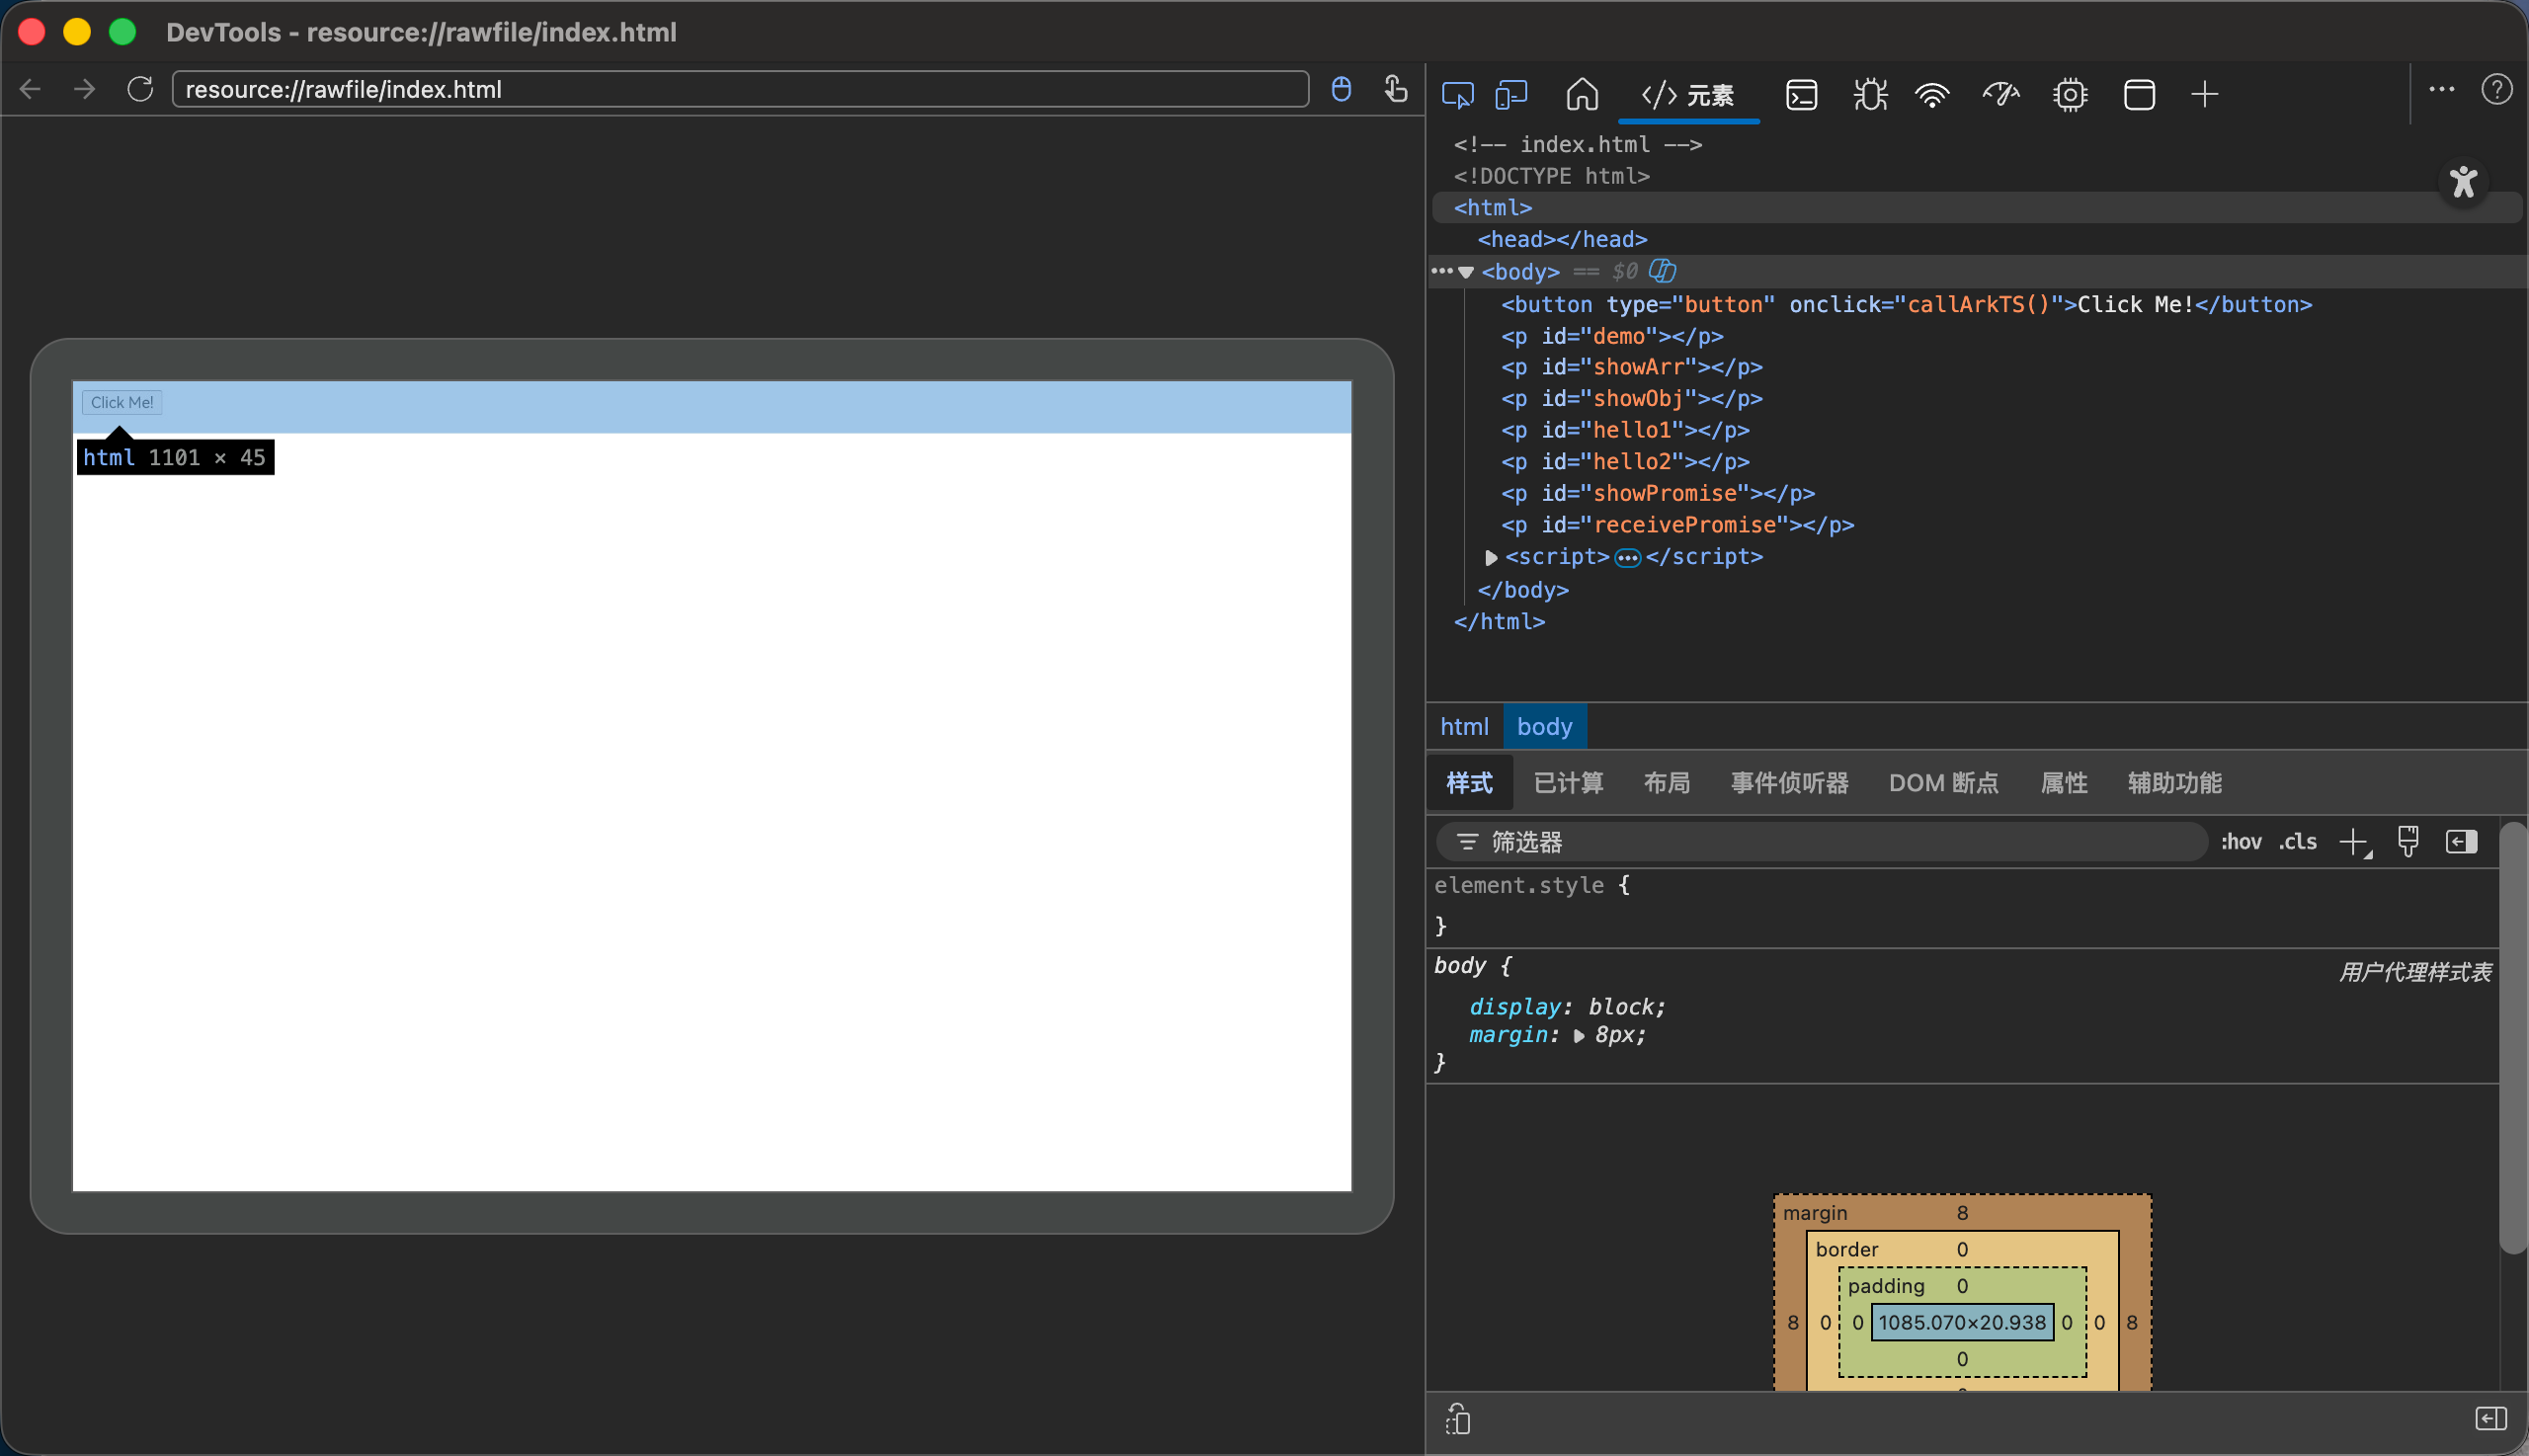This screenshot has width=2529, height=1456.
Task: Open the Application panel icon
Action: [x=2138, y=95]
